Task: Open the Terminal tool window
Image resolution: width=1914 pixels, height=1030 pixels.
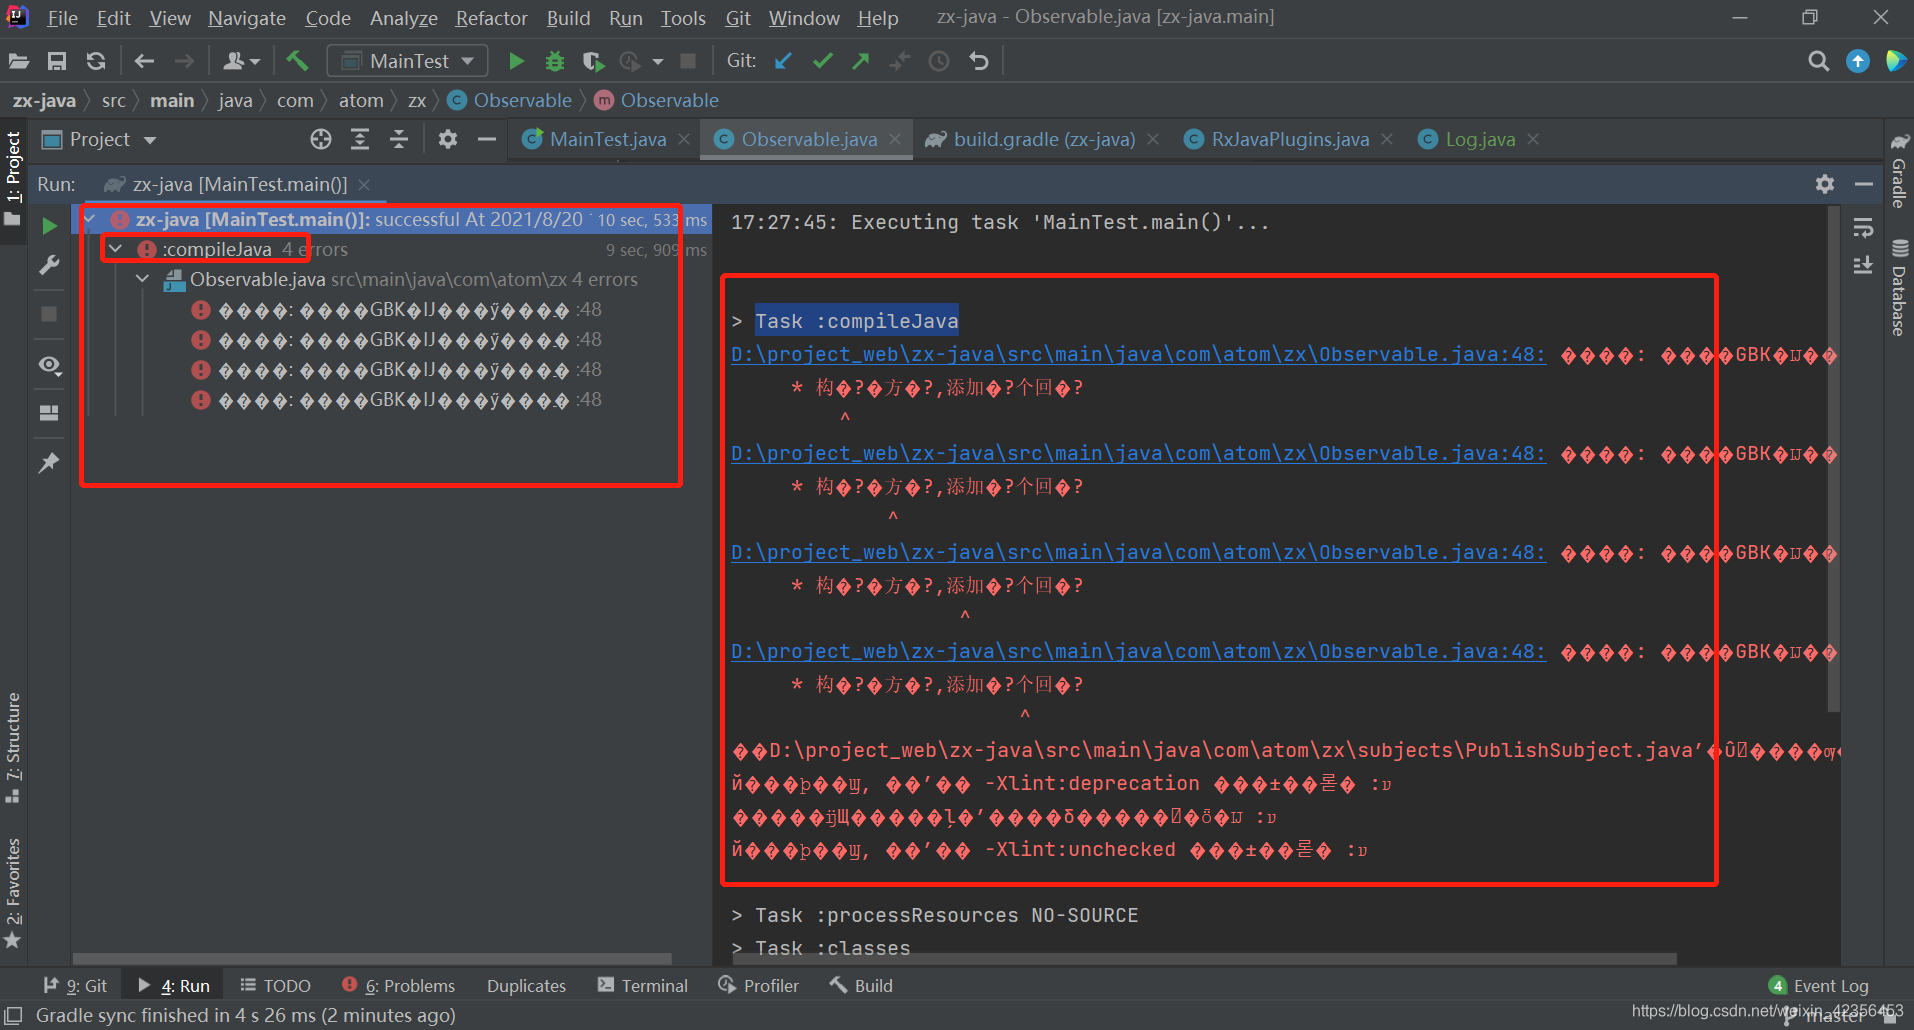Action: pyautogui.click(x=643, y=986)
